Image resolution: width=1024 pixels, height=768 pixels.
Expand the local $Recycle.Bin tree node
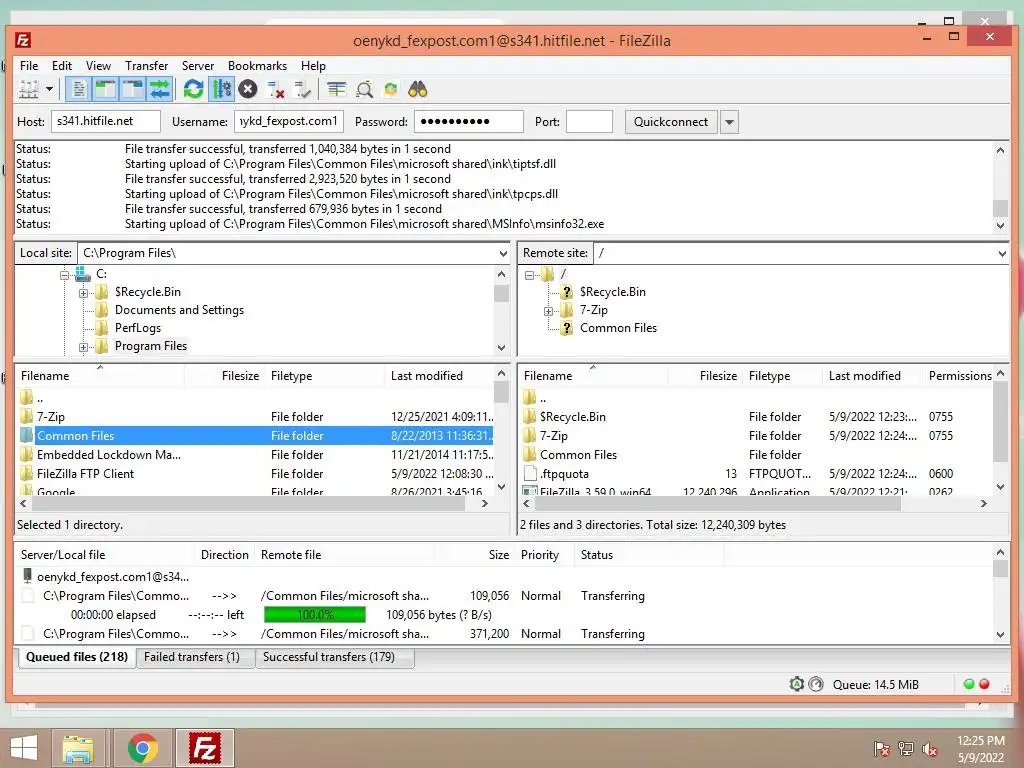[x=84, y=293]
